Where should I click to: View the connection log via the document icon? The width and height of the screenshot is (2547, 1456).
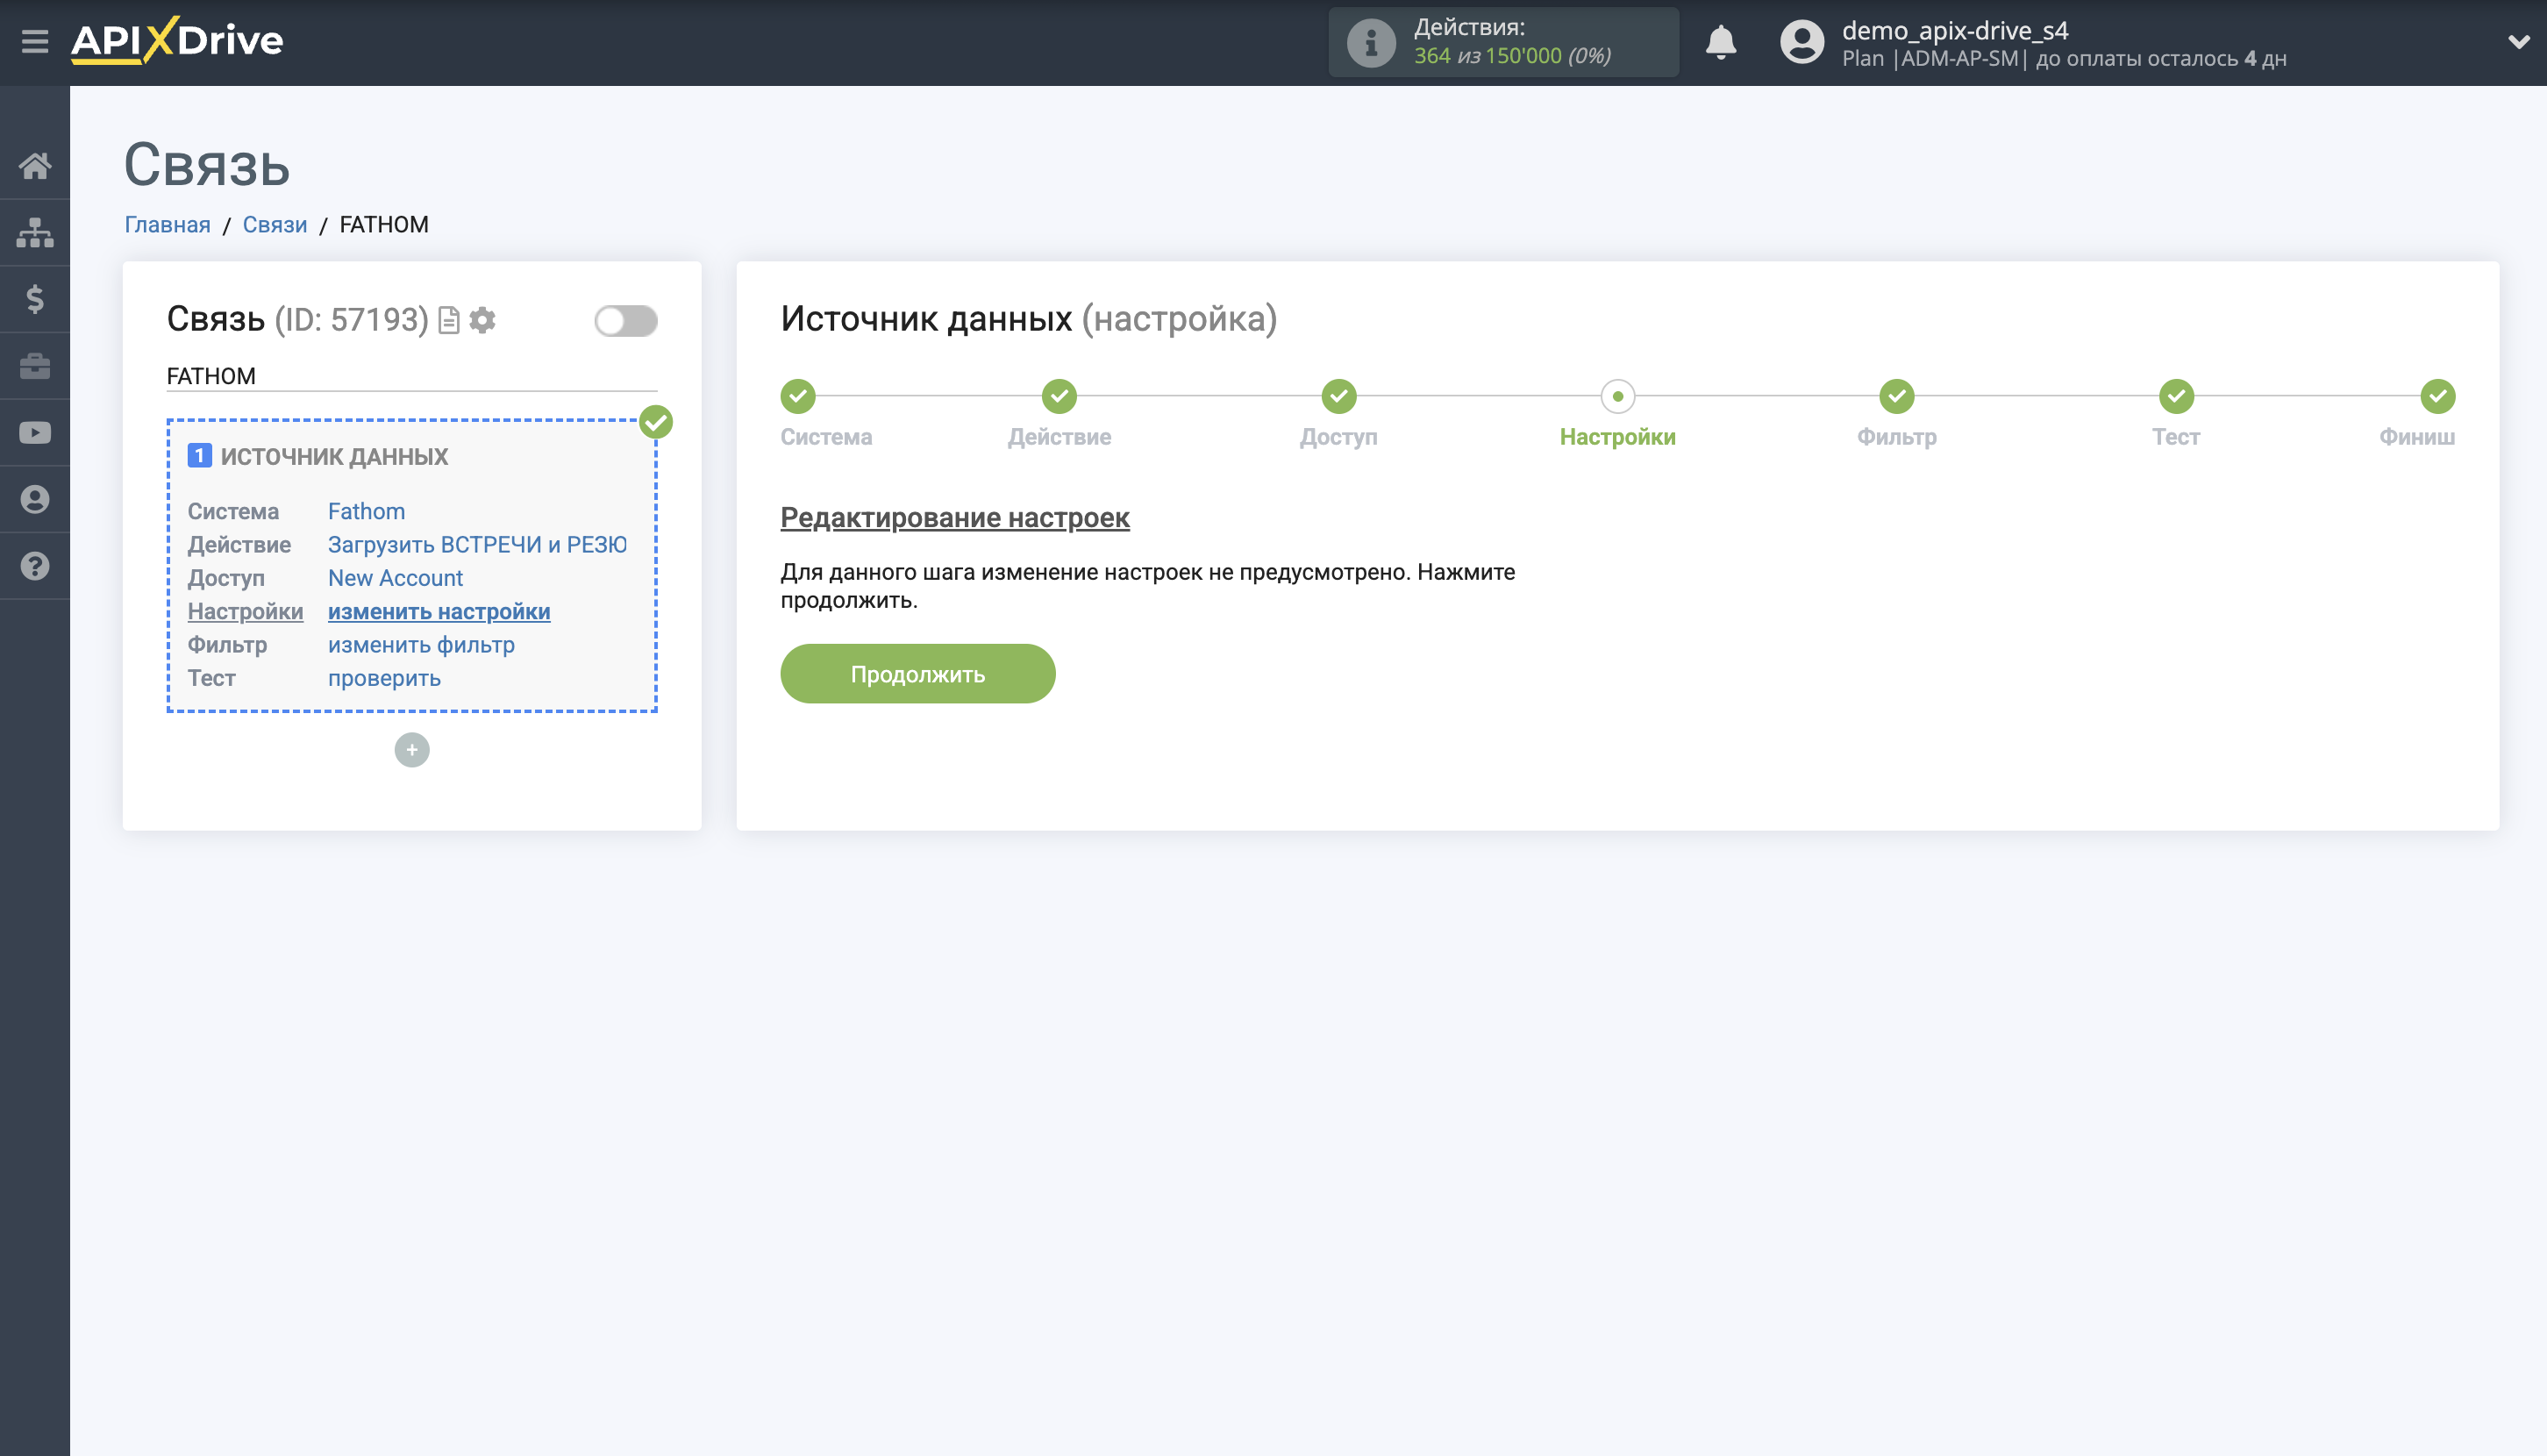click(447, 321)
